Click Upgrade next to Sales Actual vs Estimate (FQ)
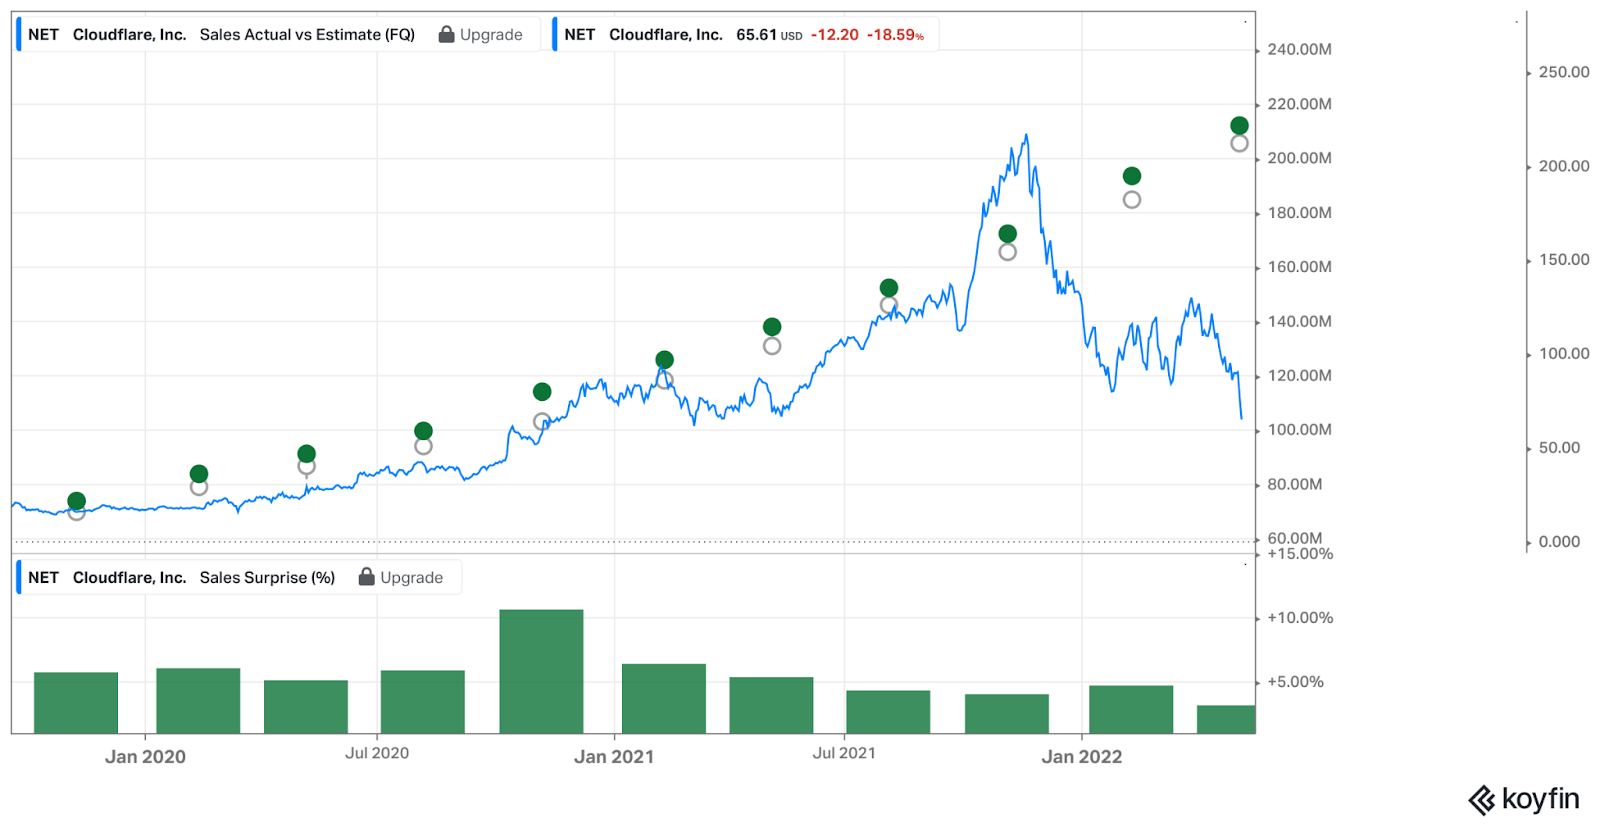 coord(491,34)
